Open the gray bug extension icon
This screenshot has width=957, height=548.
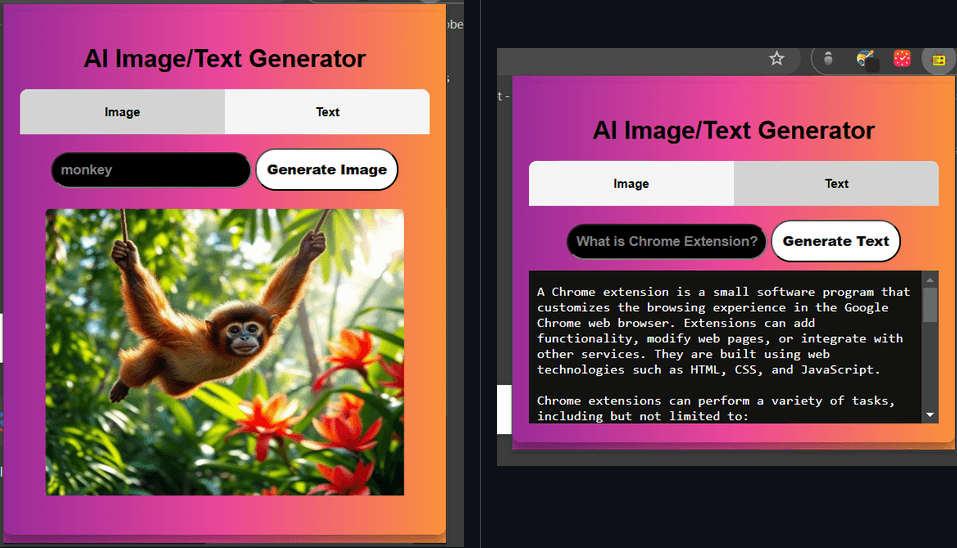(x=828, y=59)
